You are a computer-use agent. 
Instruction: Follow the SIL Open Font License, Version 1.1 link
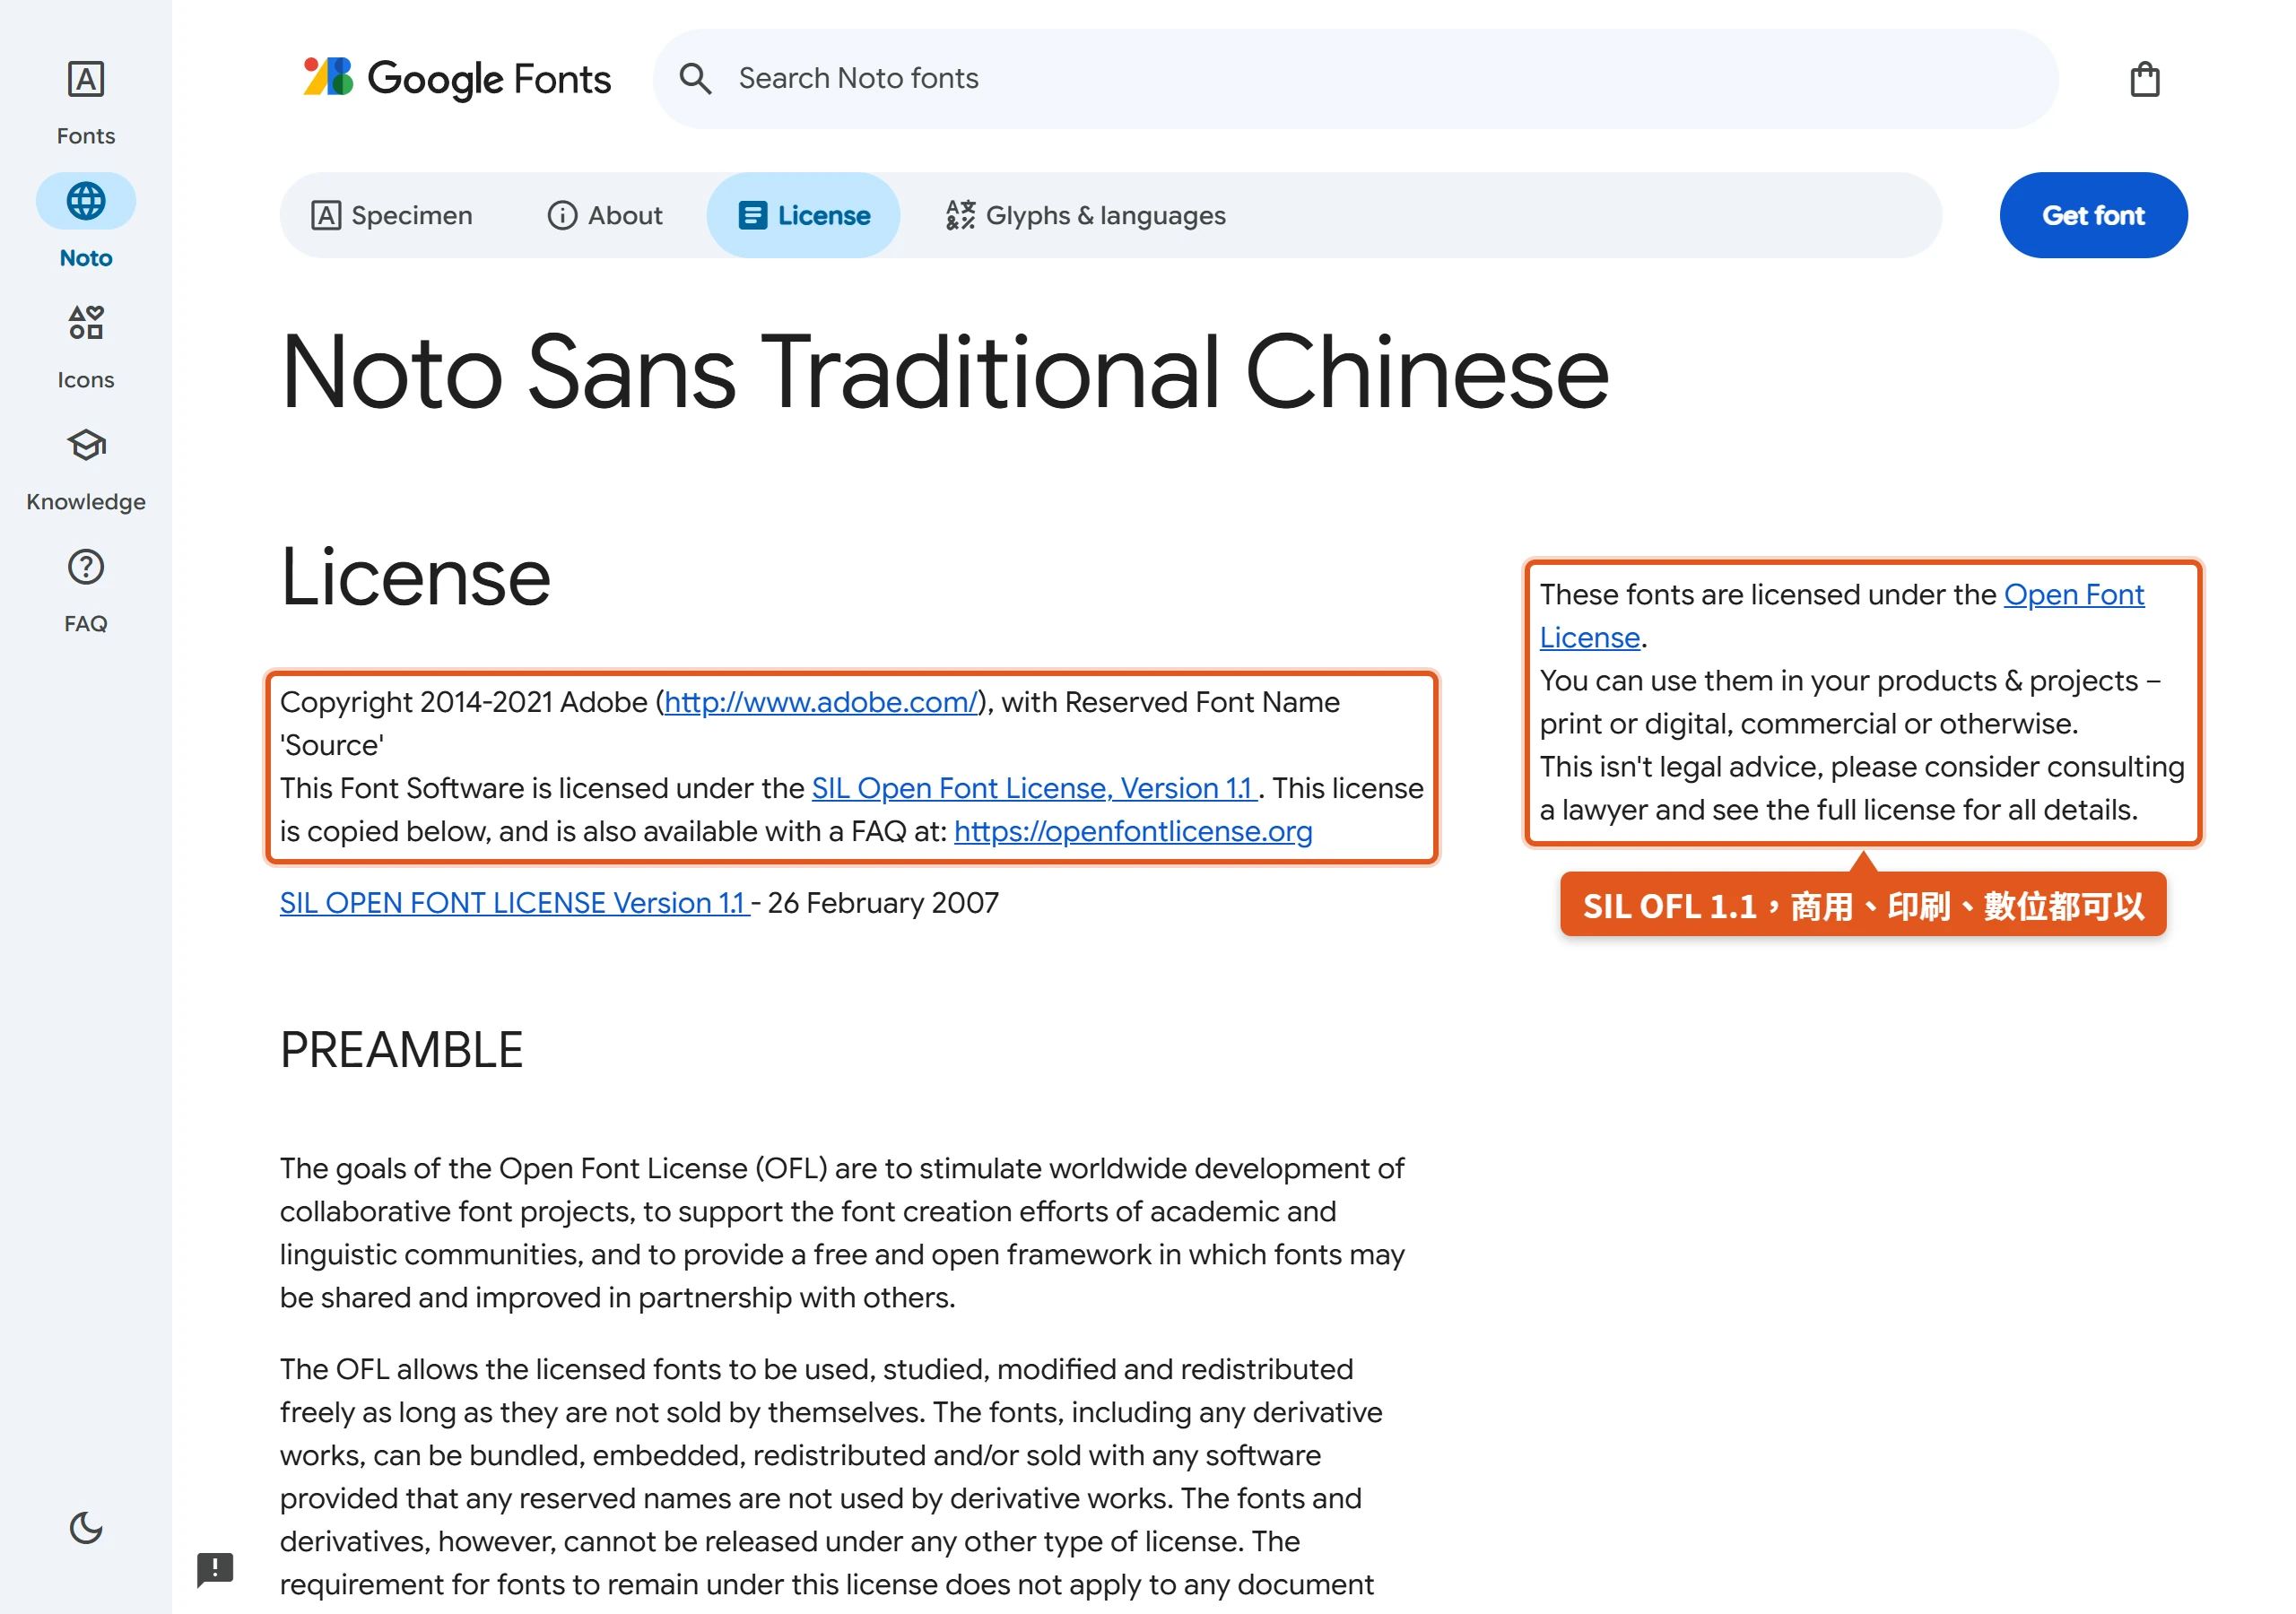coord(1034,788)
